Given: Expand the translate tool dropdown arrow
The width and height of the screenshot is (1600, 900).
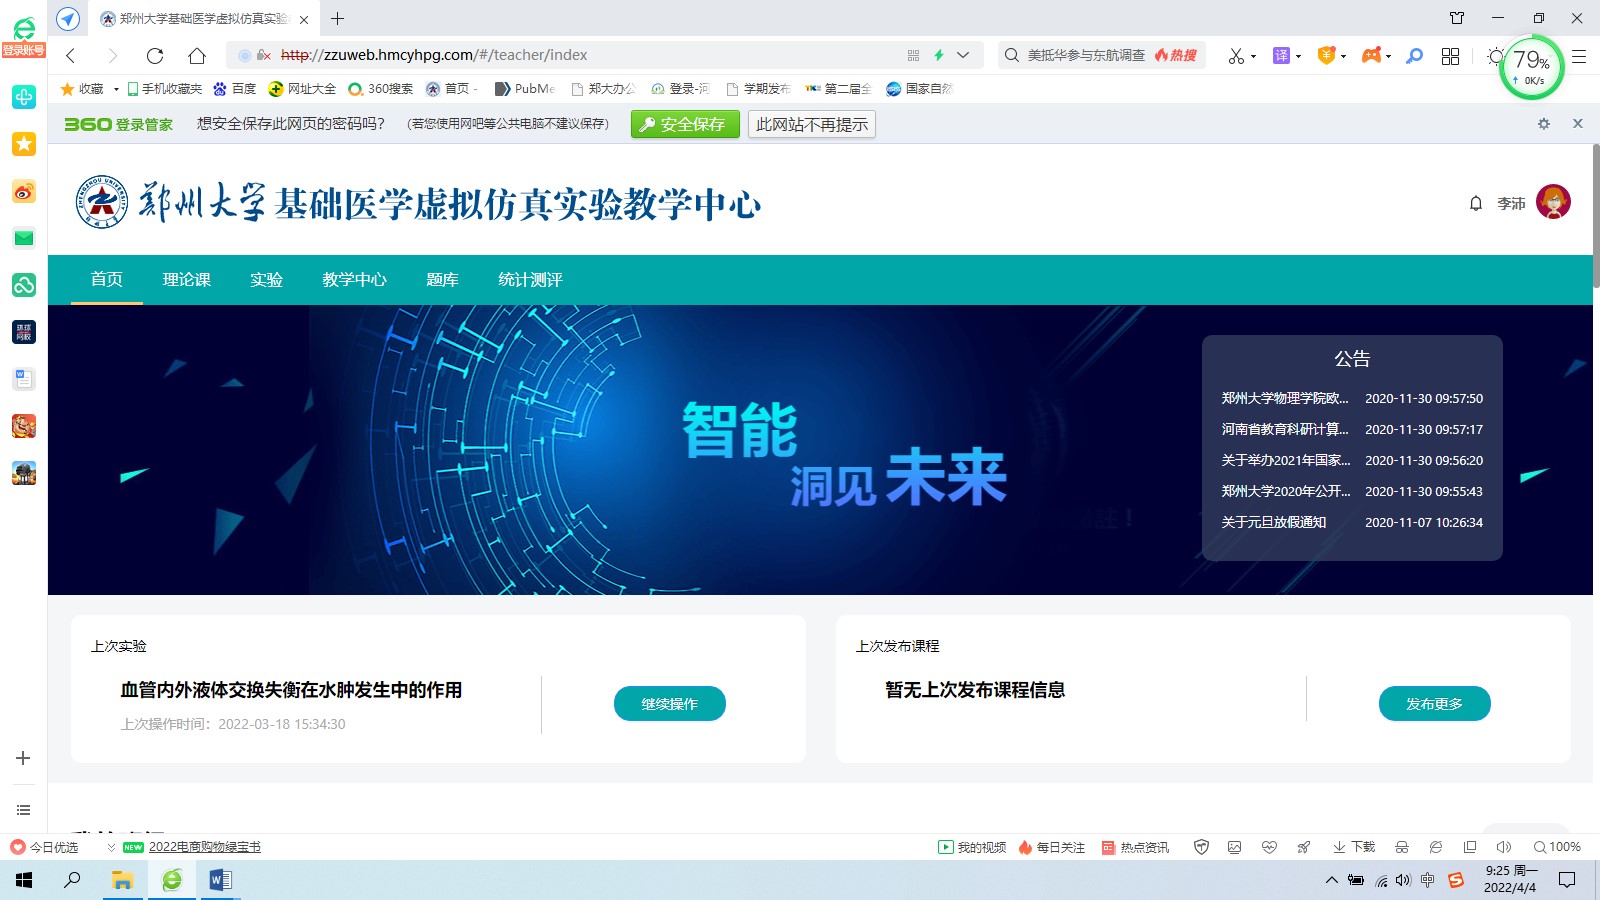Looking at the screenshot, I should click(x=1298, y=57).
